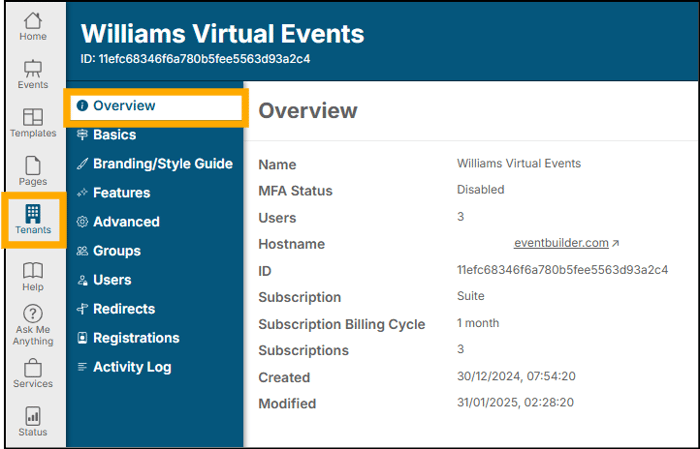
Task: Open the Services bag icon
Action: [x=33, y=368]
